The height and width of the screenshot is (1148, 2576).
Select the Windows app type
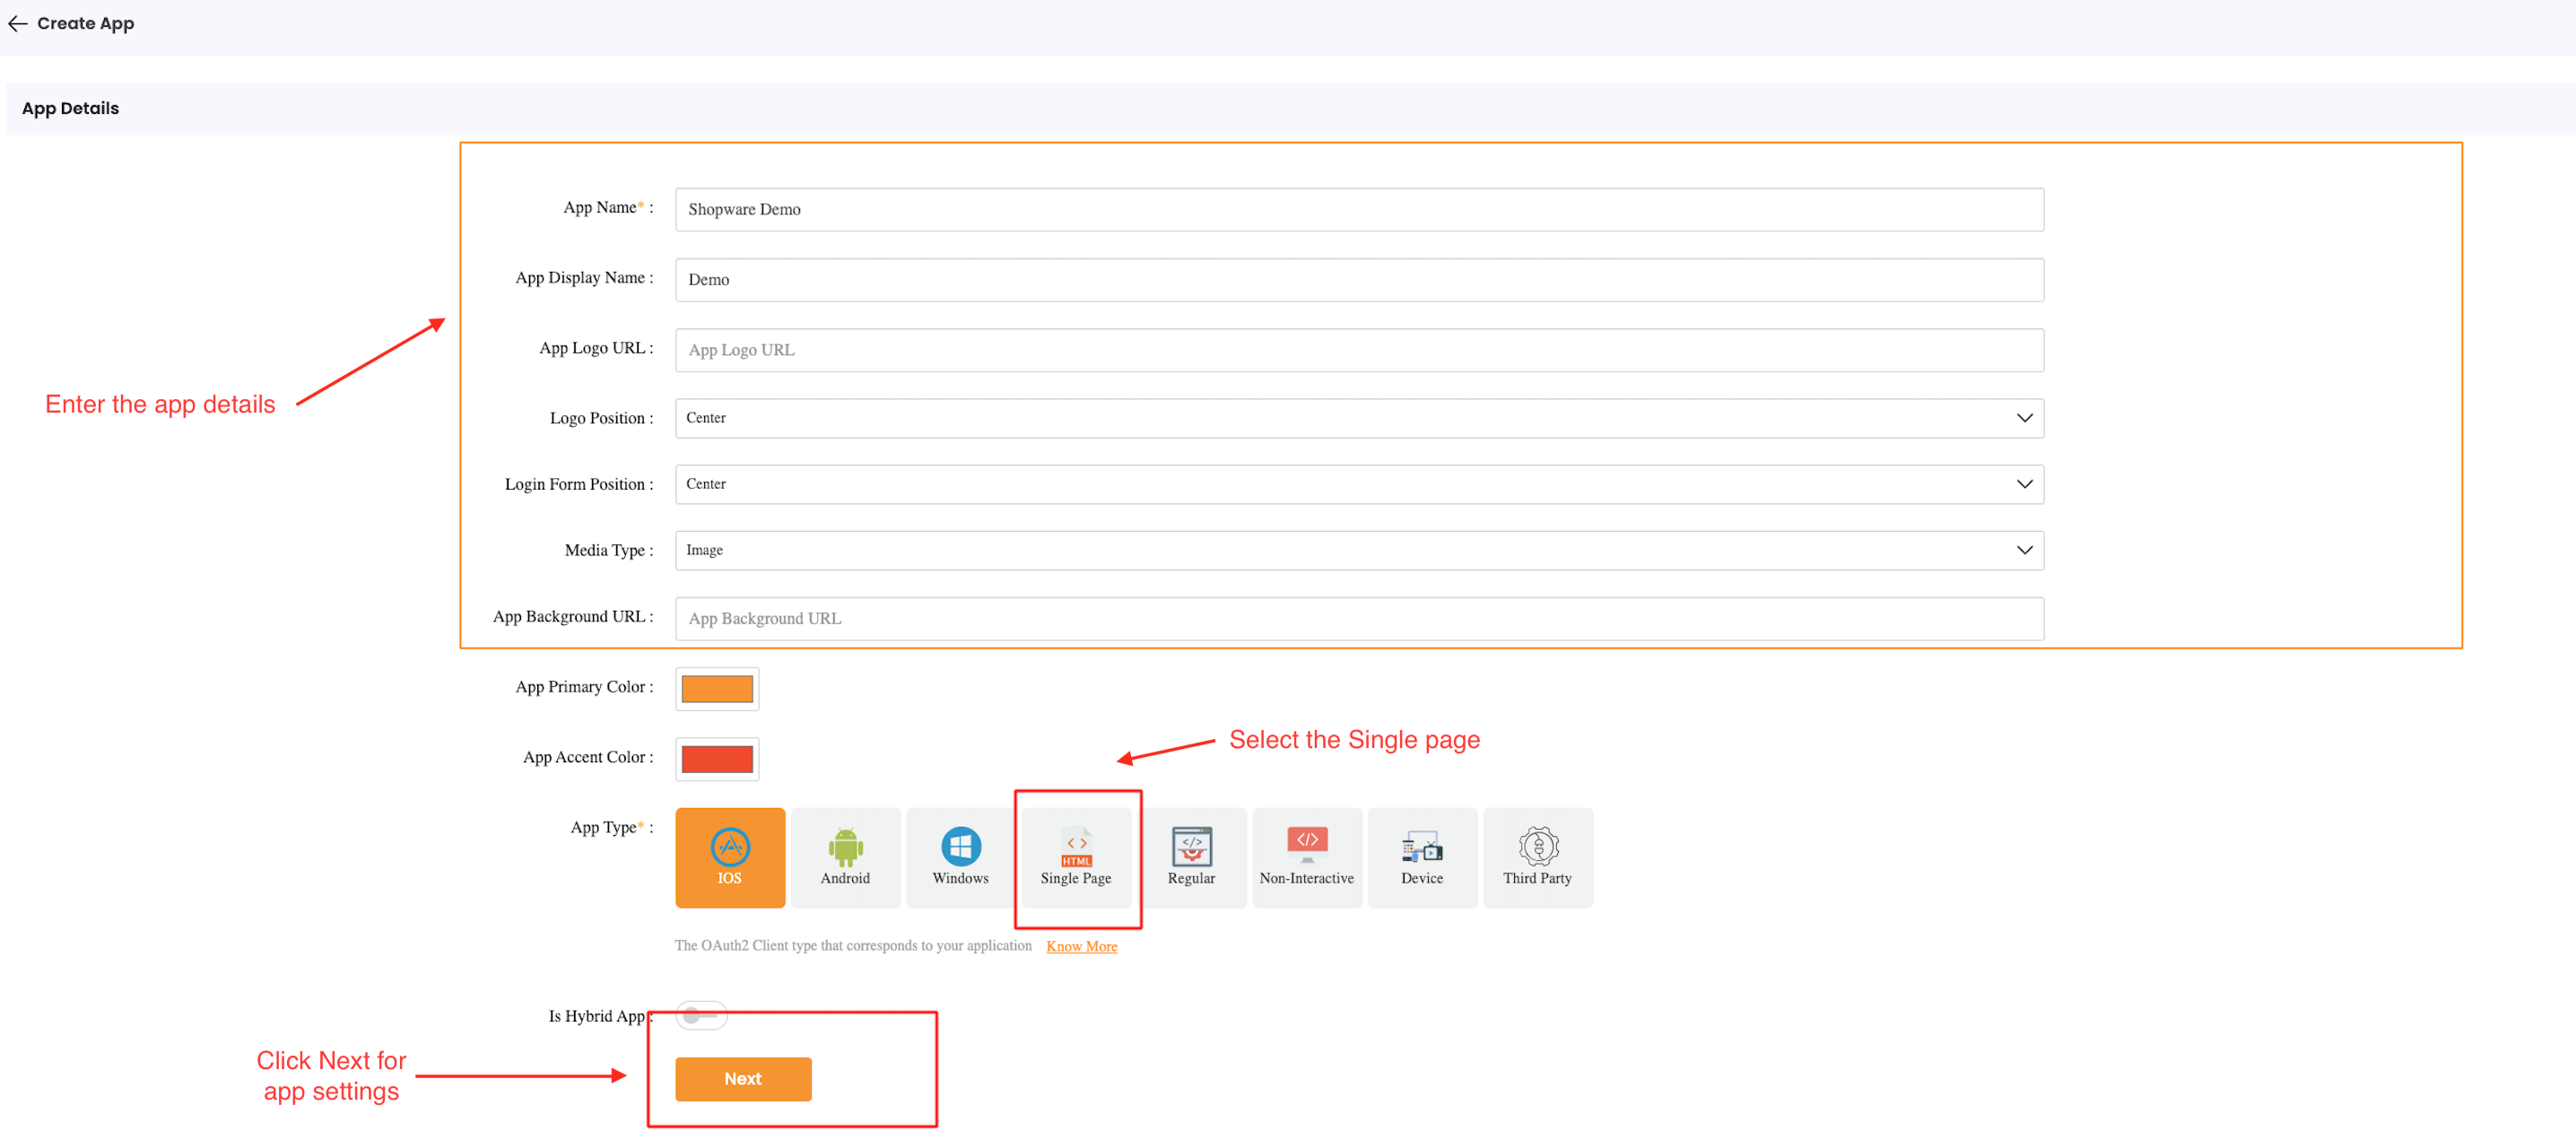point(960,857)
